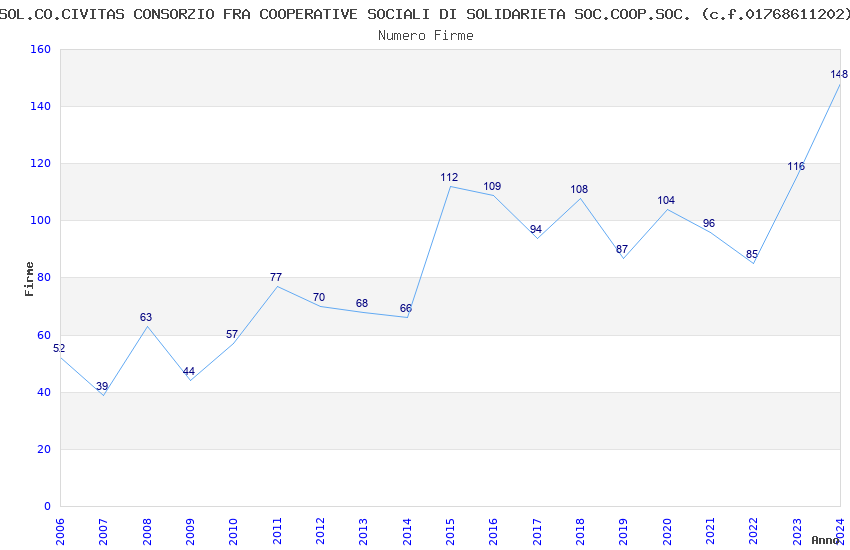Image resolution: width=850 pixels, height=550 pixels.
Task: Click the 60 y-axis tick label
Action: coord(44,335)
